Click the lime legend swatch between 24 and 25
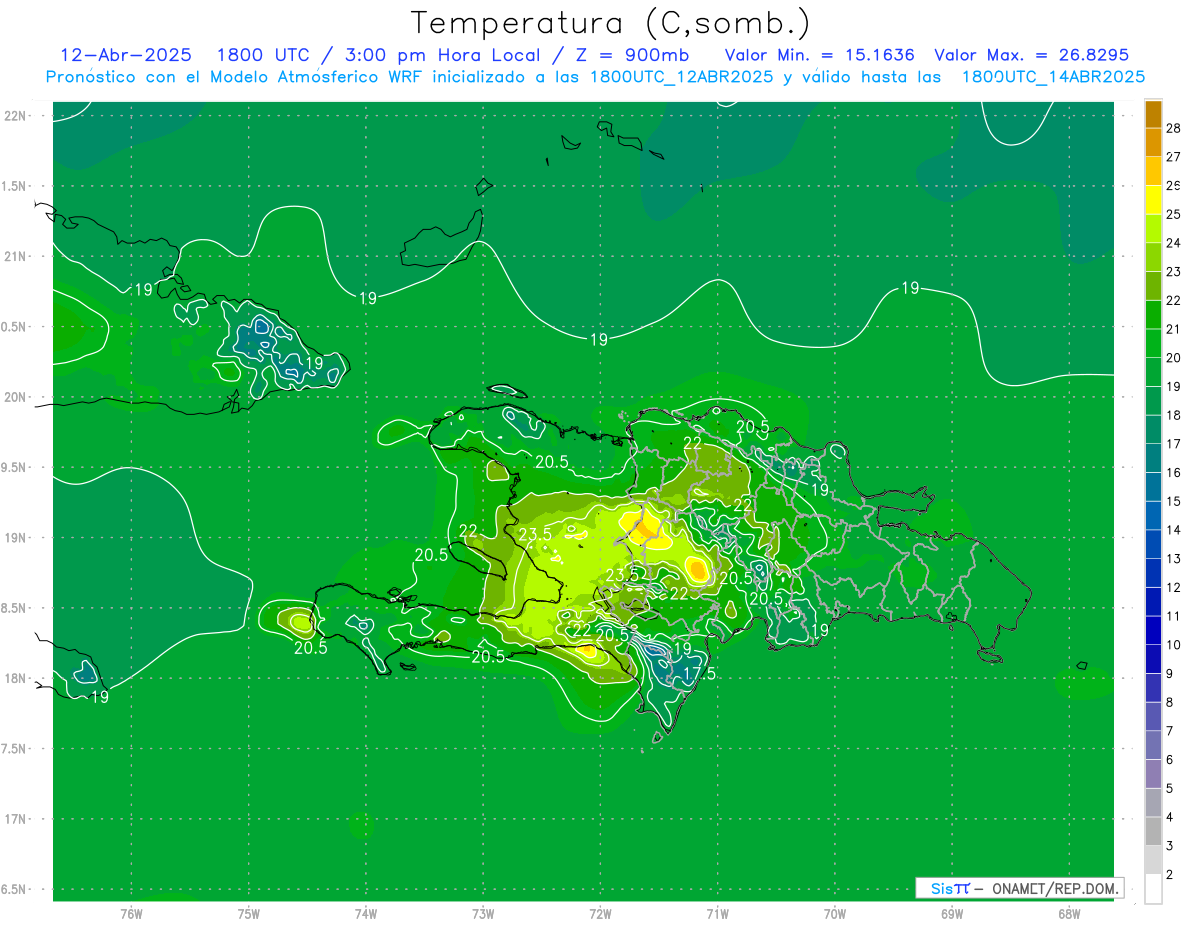This screenshot has width=1200, height=927. click(x=1153, y=229)
